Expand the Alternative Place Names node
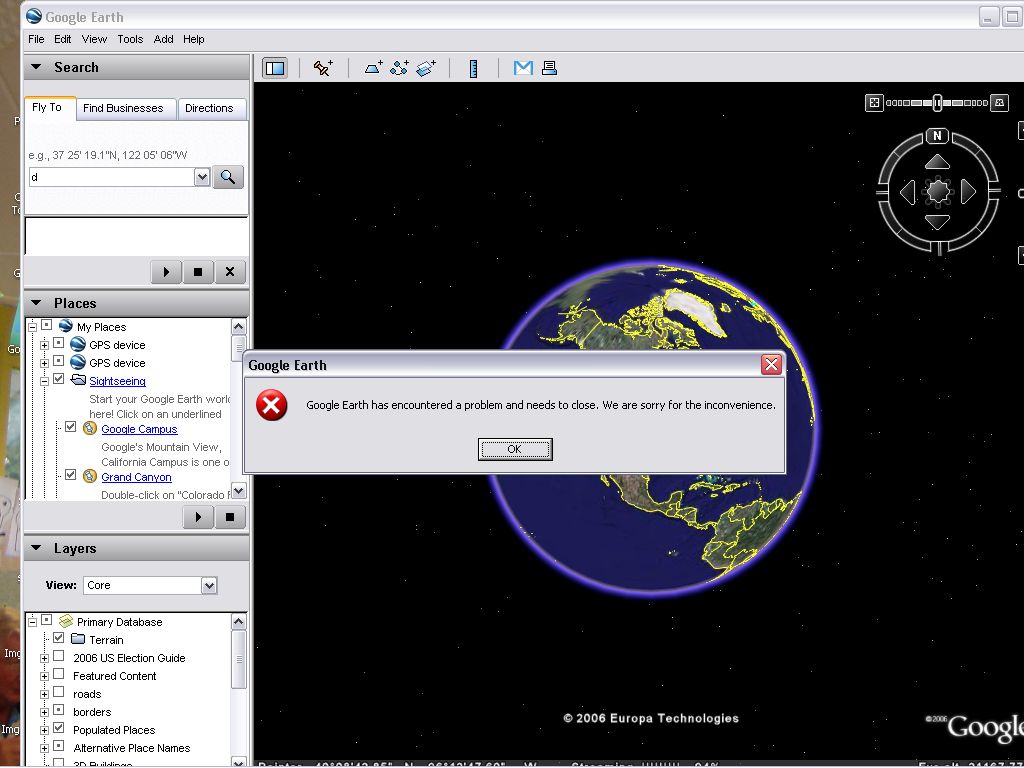Image resolution: width=1024 pixels, height=768 pixels. [44, 748]
